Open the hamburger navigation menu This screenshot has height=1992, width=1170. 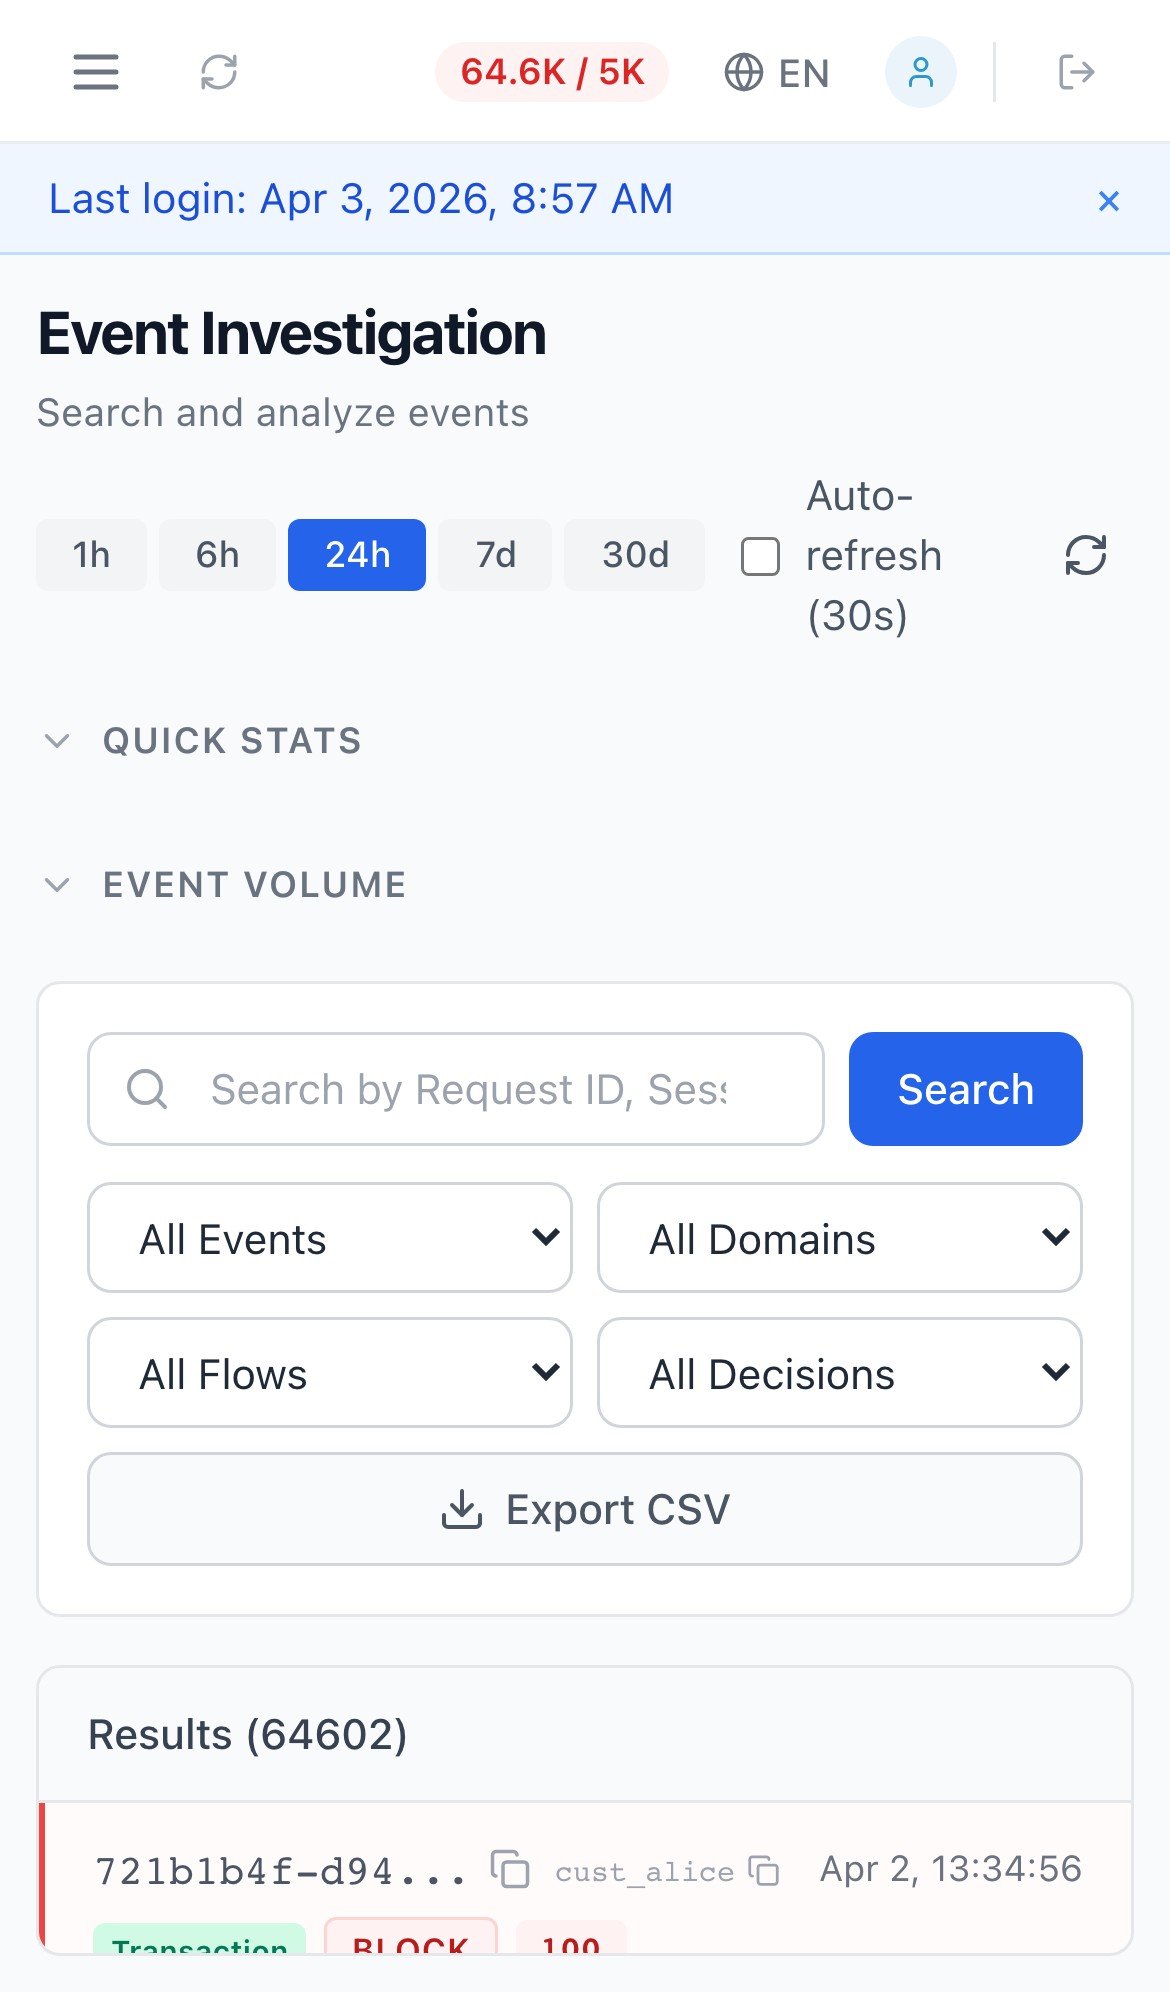click(x=95, y=72)
